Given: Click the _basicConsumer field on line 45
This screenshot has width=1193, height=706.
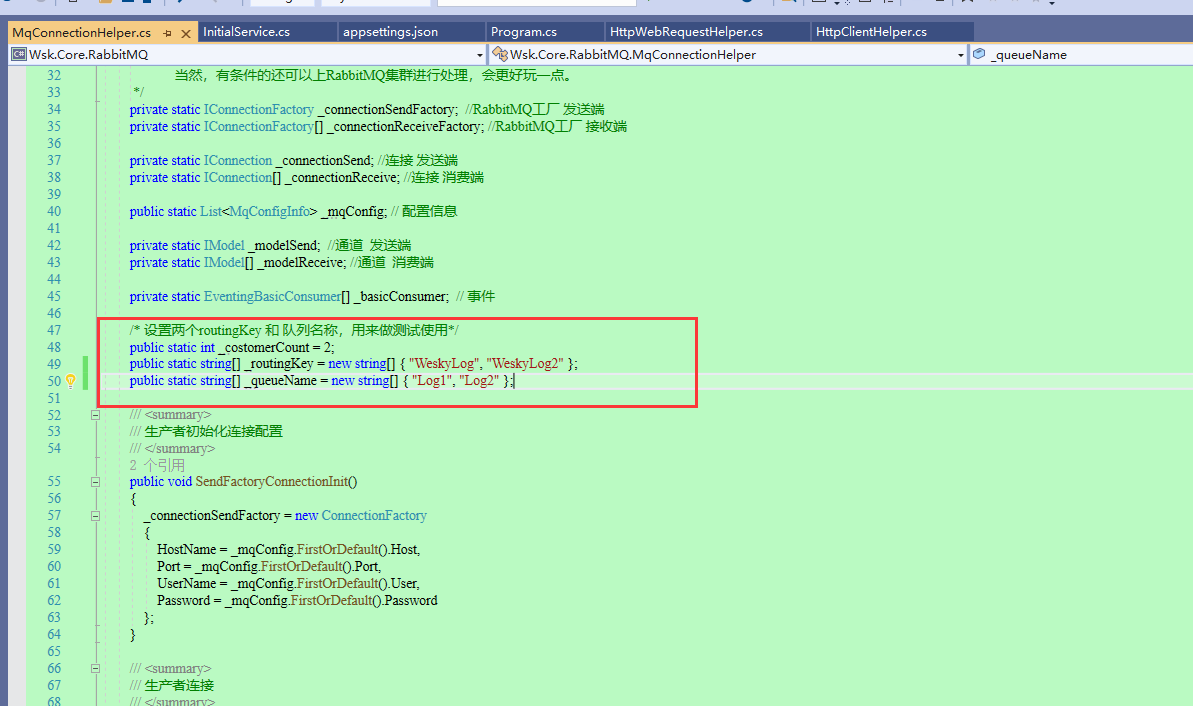Looking at the screenshot, I should [401, 297].
